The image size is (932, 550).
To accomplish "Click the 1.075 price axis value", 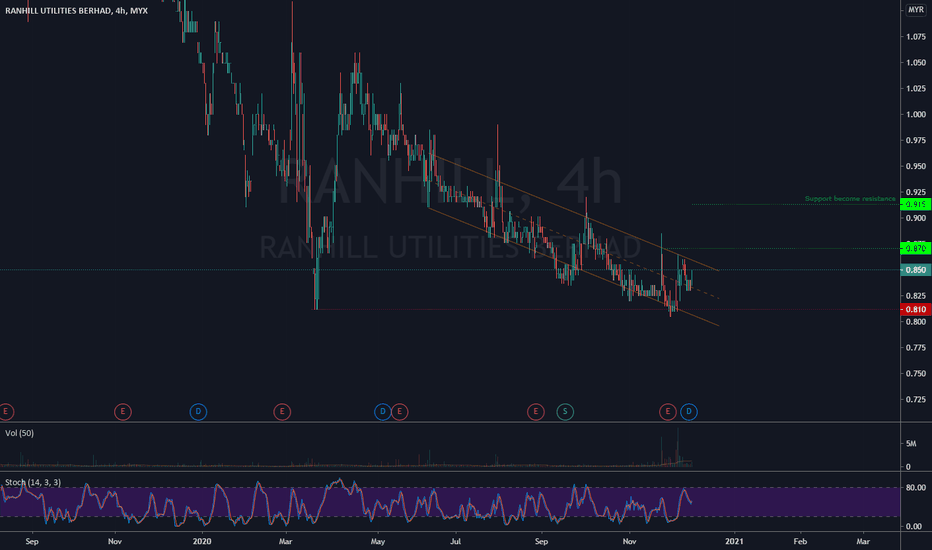I will pyautogui.click(x=916, y=37).
